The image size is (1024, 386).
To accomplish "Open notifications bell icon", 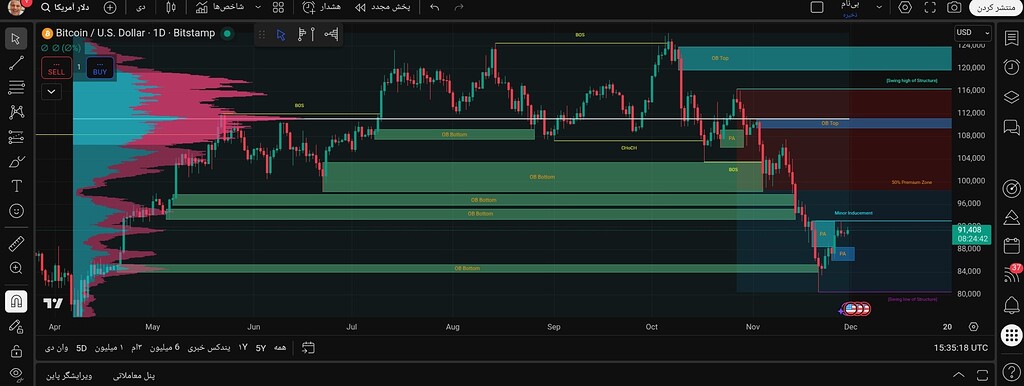I will tap(1011, 304).
